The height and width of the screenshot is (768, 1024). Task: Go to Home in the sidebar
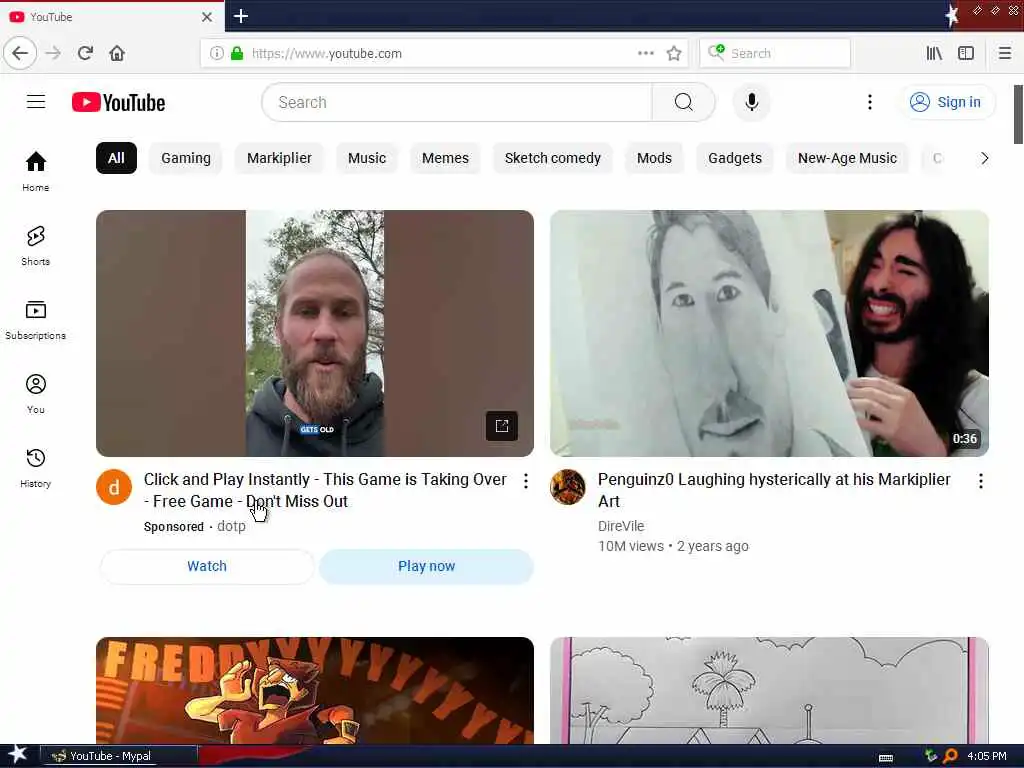coord(36,171)
